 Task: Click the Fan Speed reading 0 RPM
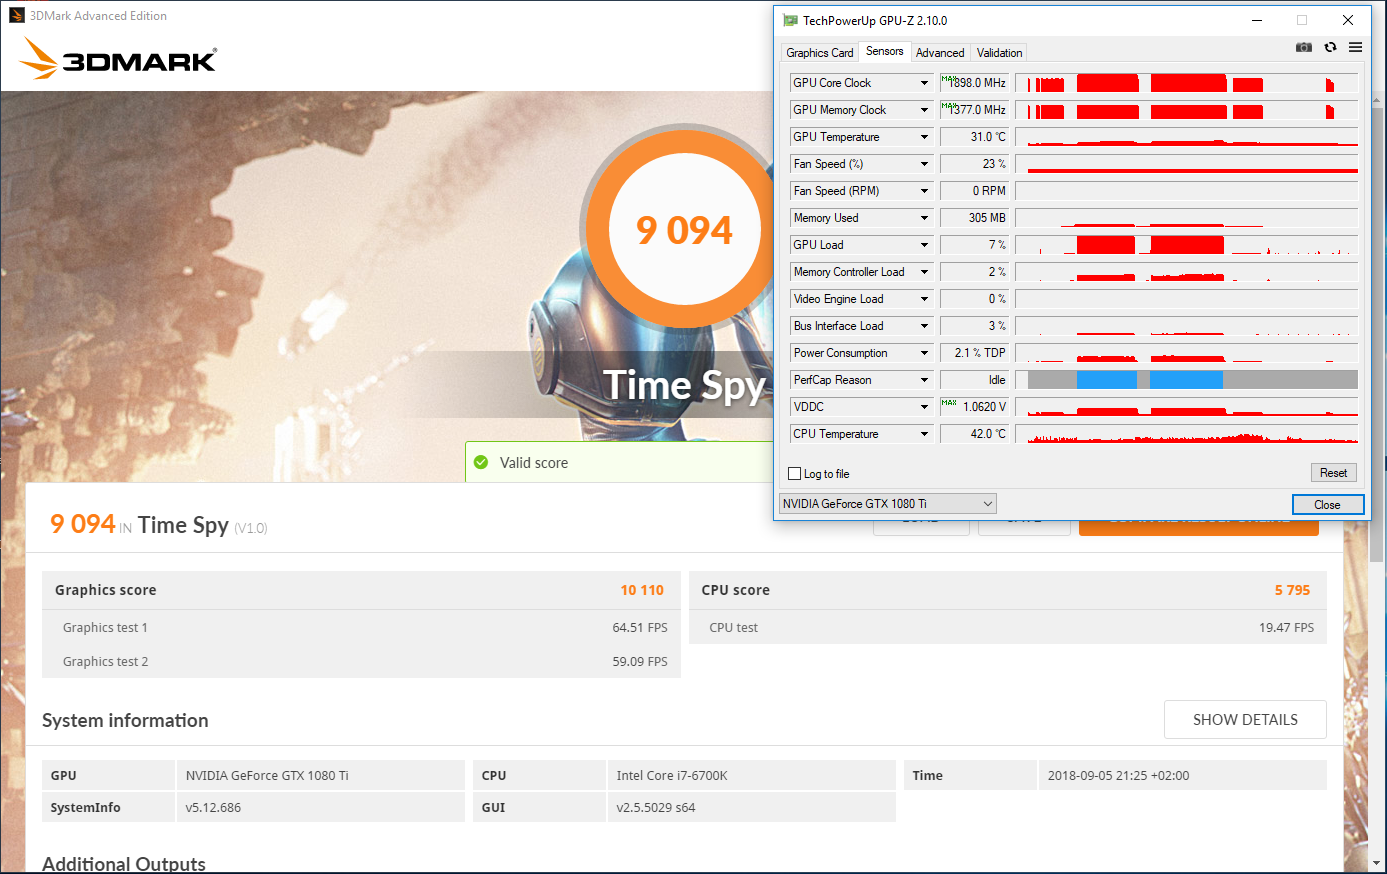pos(975,191)
